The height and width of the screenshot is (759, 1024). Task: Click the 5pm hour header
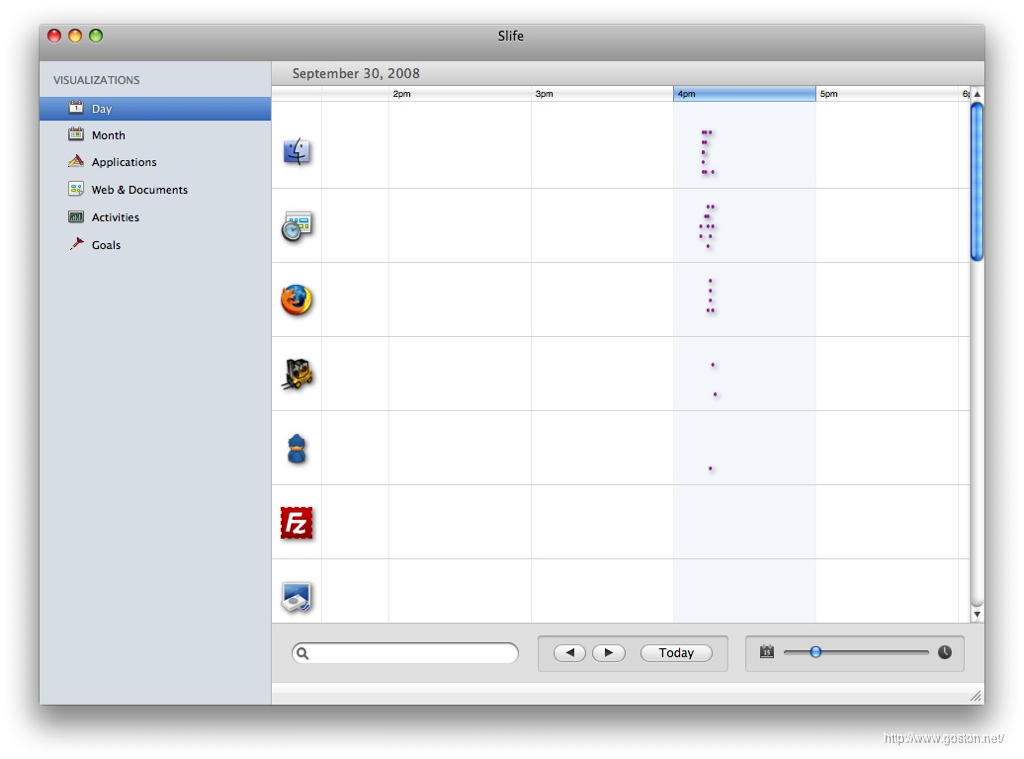pos(887,93)
